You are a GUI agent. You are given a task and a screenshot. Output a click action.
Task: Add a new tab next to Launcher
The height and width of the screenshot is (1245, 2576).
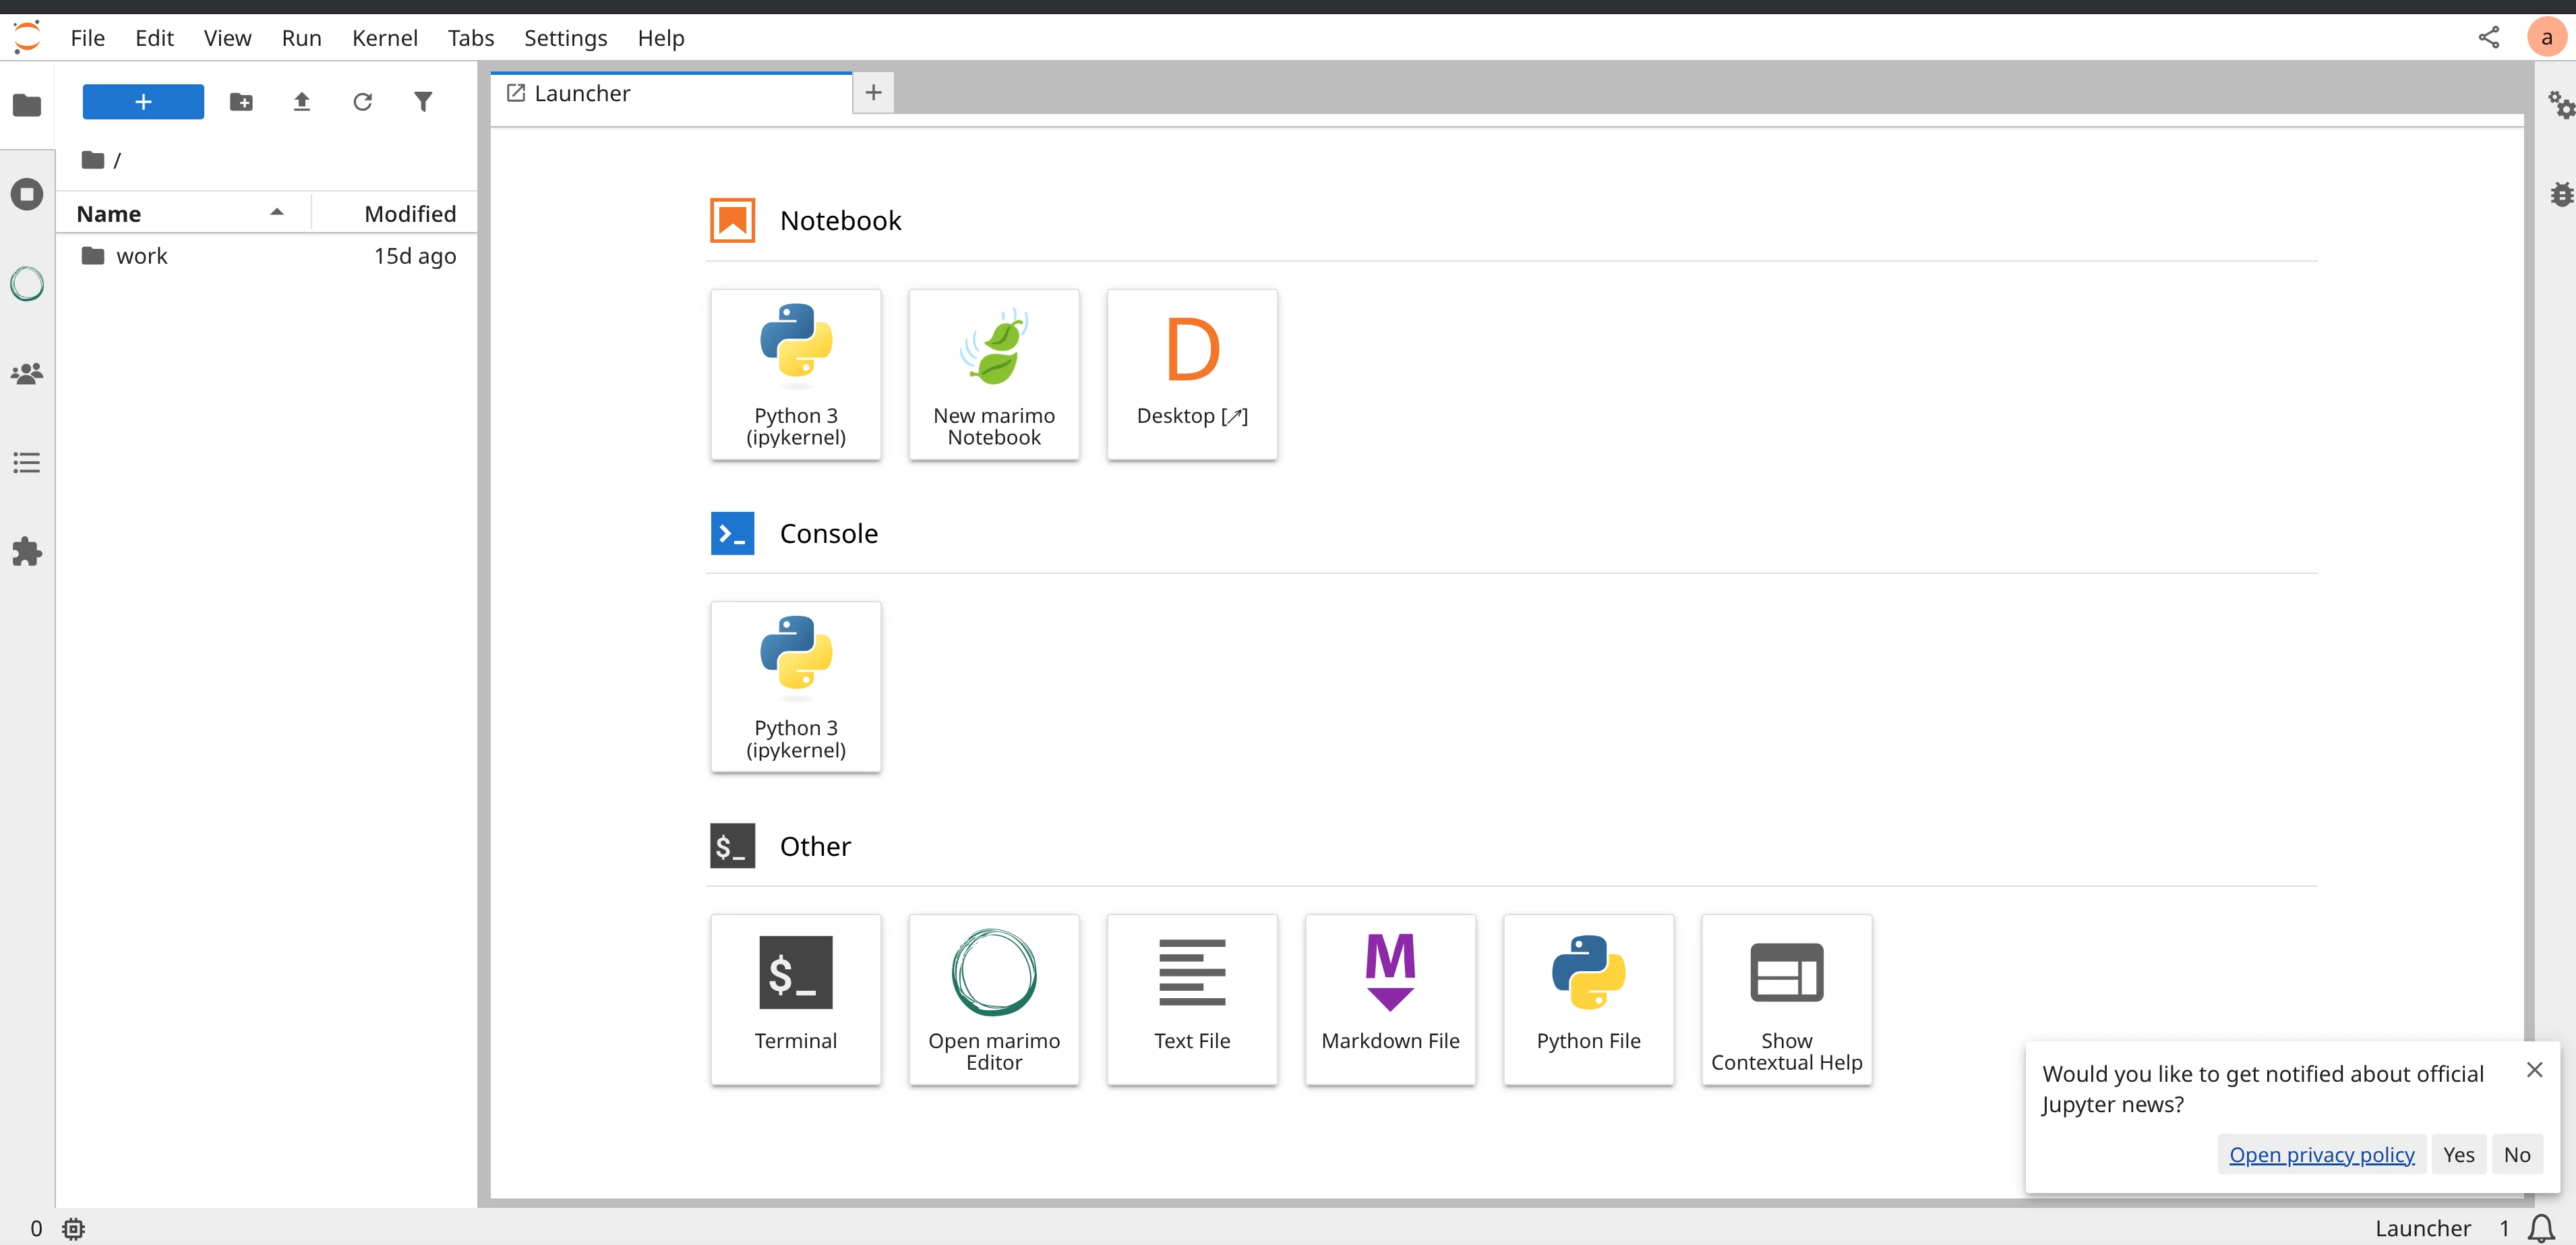pos(873,92)
